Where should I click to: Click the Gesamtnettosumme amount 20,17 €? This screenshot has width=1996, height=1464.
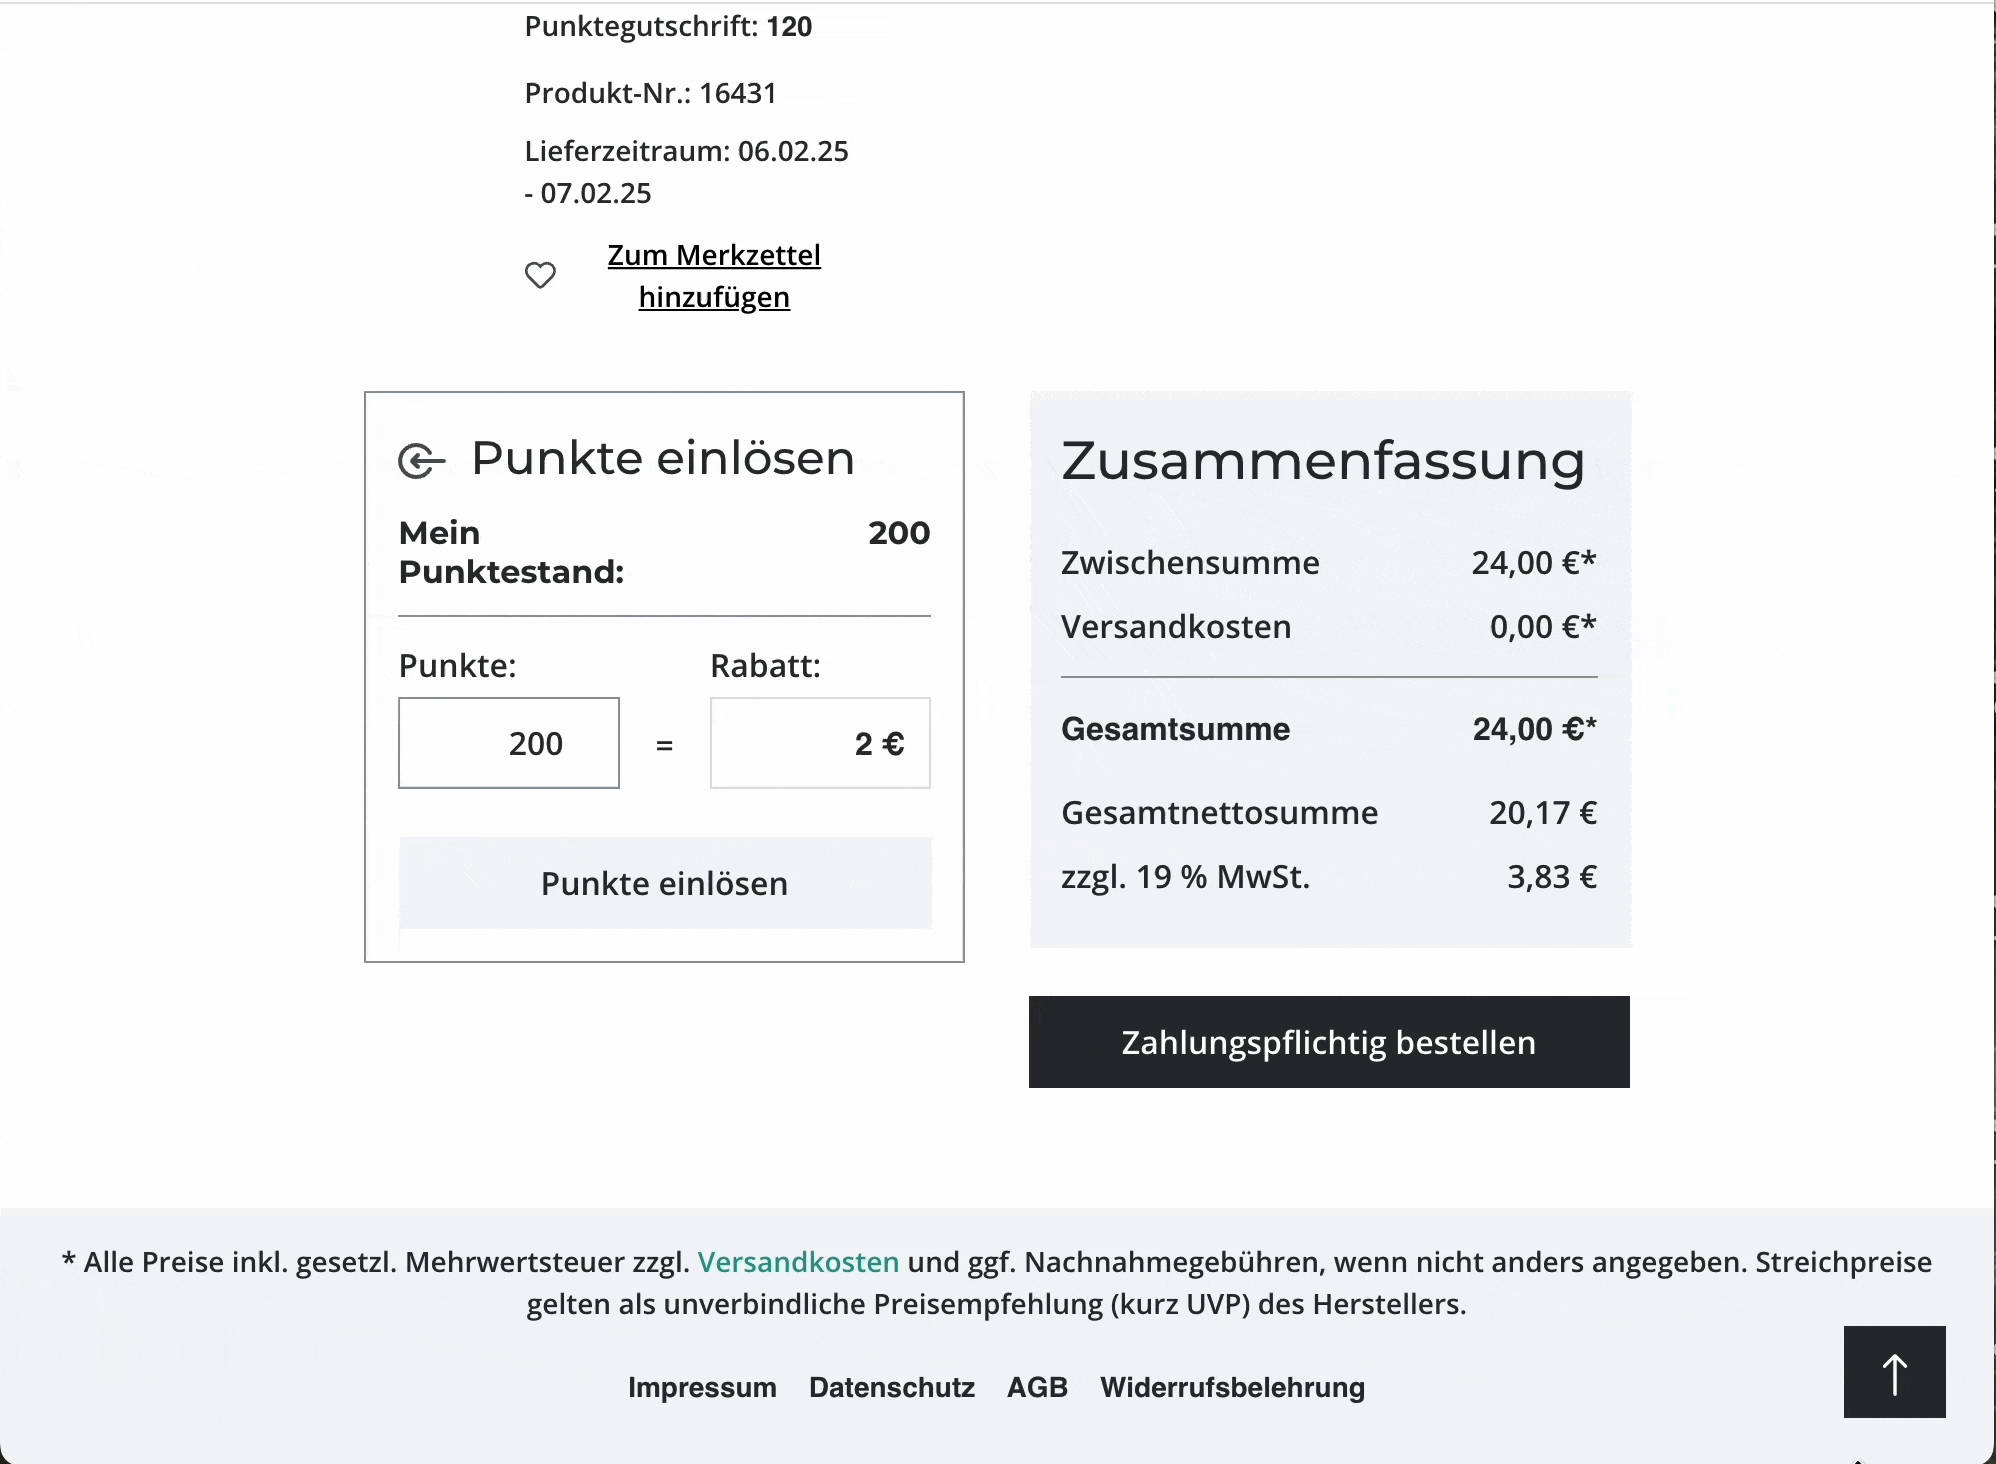coord(1543,813)
